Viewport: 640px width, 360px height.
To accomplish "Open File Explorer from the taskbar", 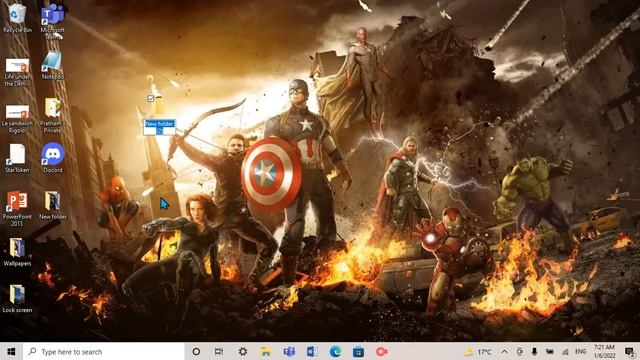I will [266, 351].
